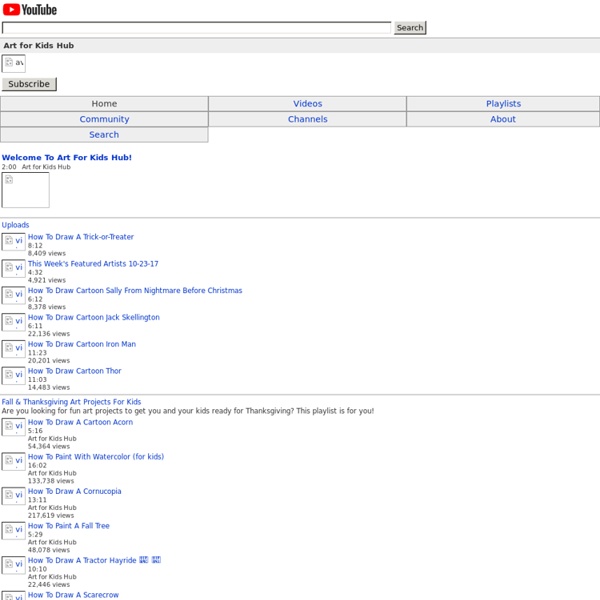600x600 pixels.
Task: Click thumbnail beside This Week's Featured Artists
Action: (13, 269)
